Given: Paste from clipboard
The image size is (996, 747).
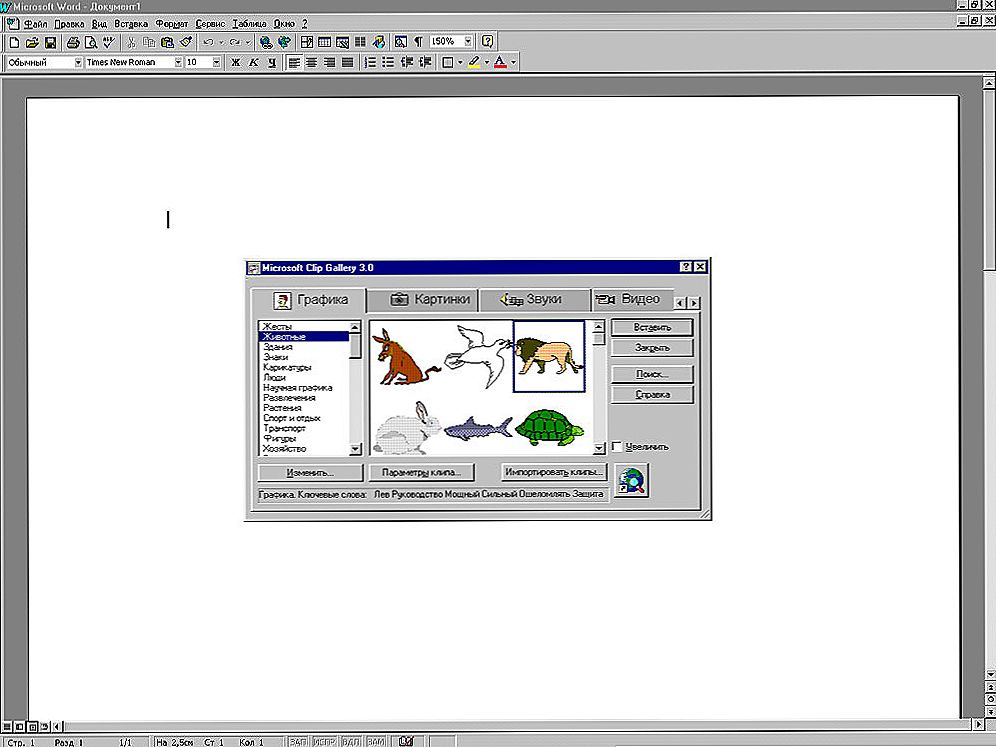Looking at the screenshot, I should [167, 43].
